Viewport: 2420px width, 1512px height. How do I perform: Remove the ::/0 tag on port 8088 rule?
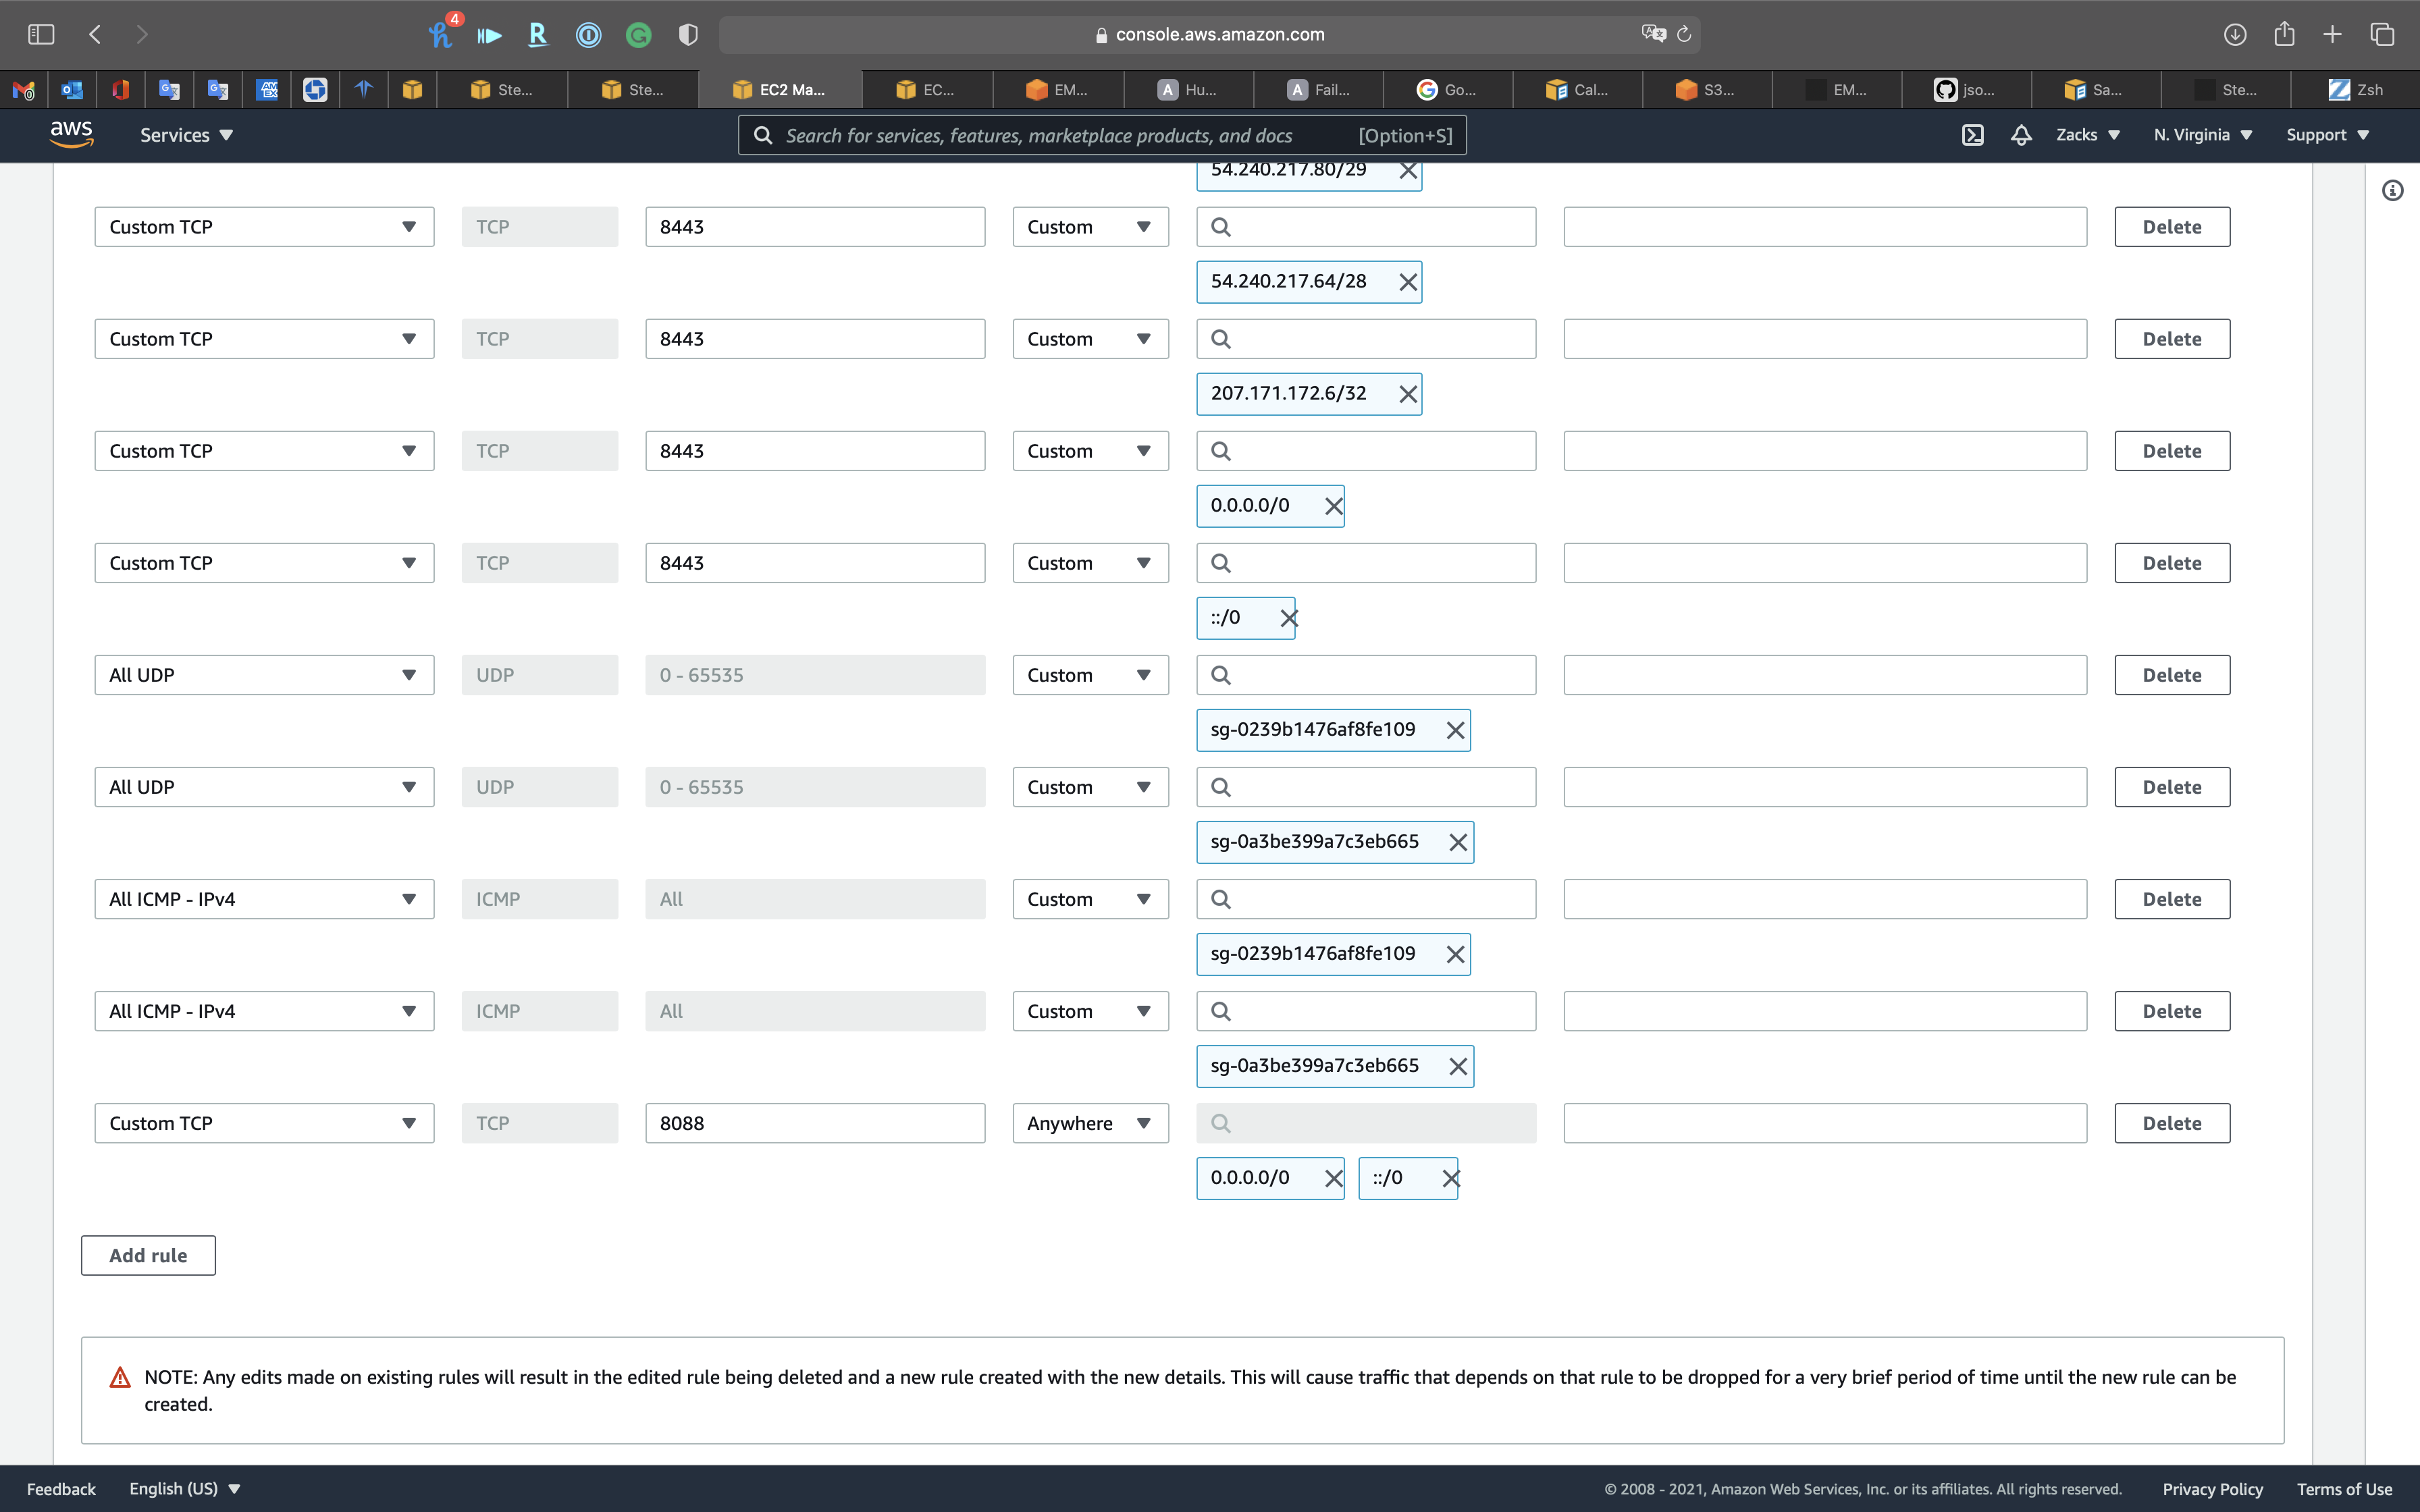[1450, 1178]
